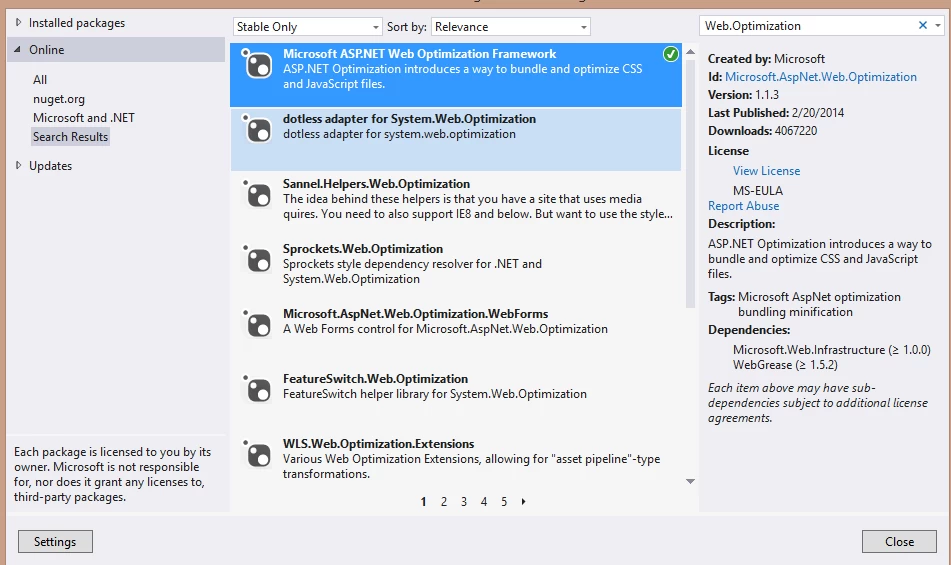Screen dimensions: 951x565
Task: Click the WebGrease dependency text
Action: (x=785, y=365)
